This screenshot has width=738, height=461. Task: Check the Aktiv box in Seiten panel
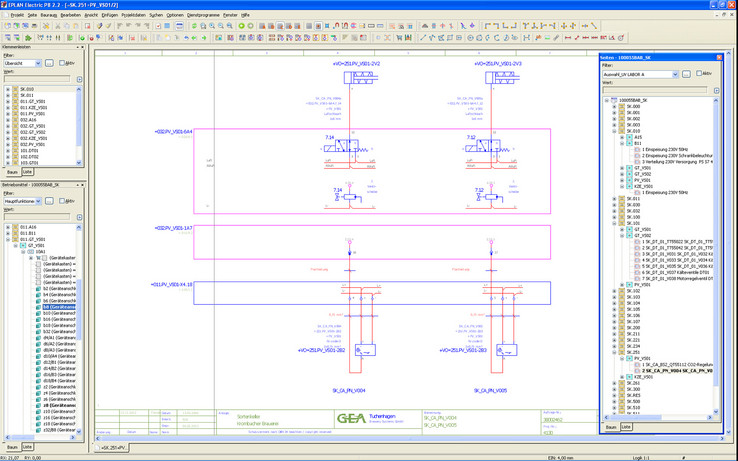tap(699, 74)
